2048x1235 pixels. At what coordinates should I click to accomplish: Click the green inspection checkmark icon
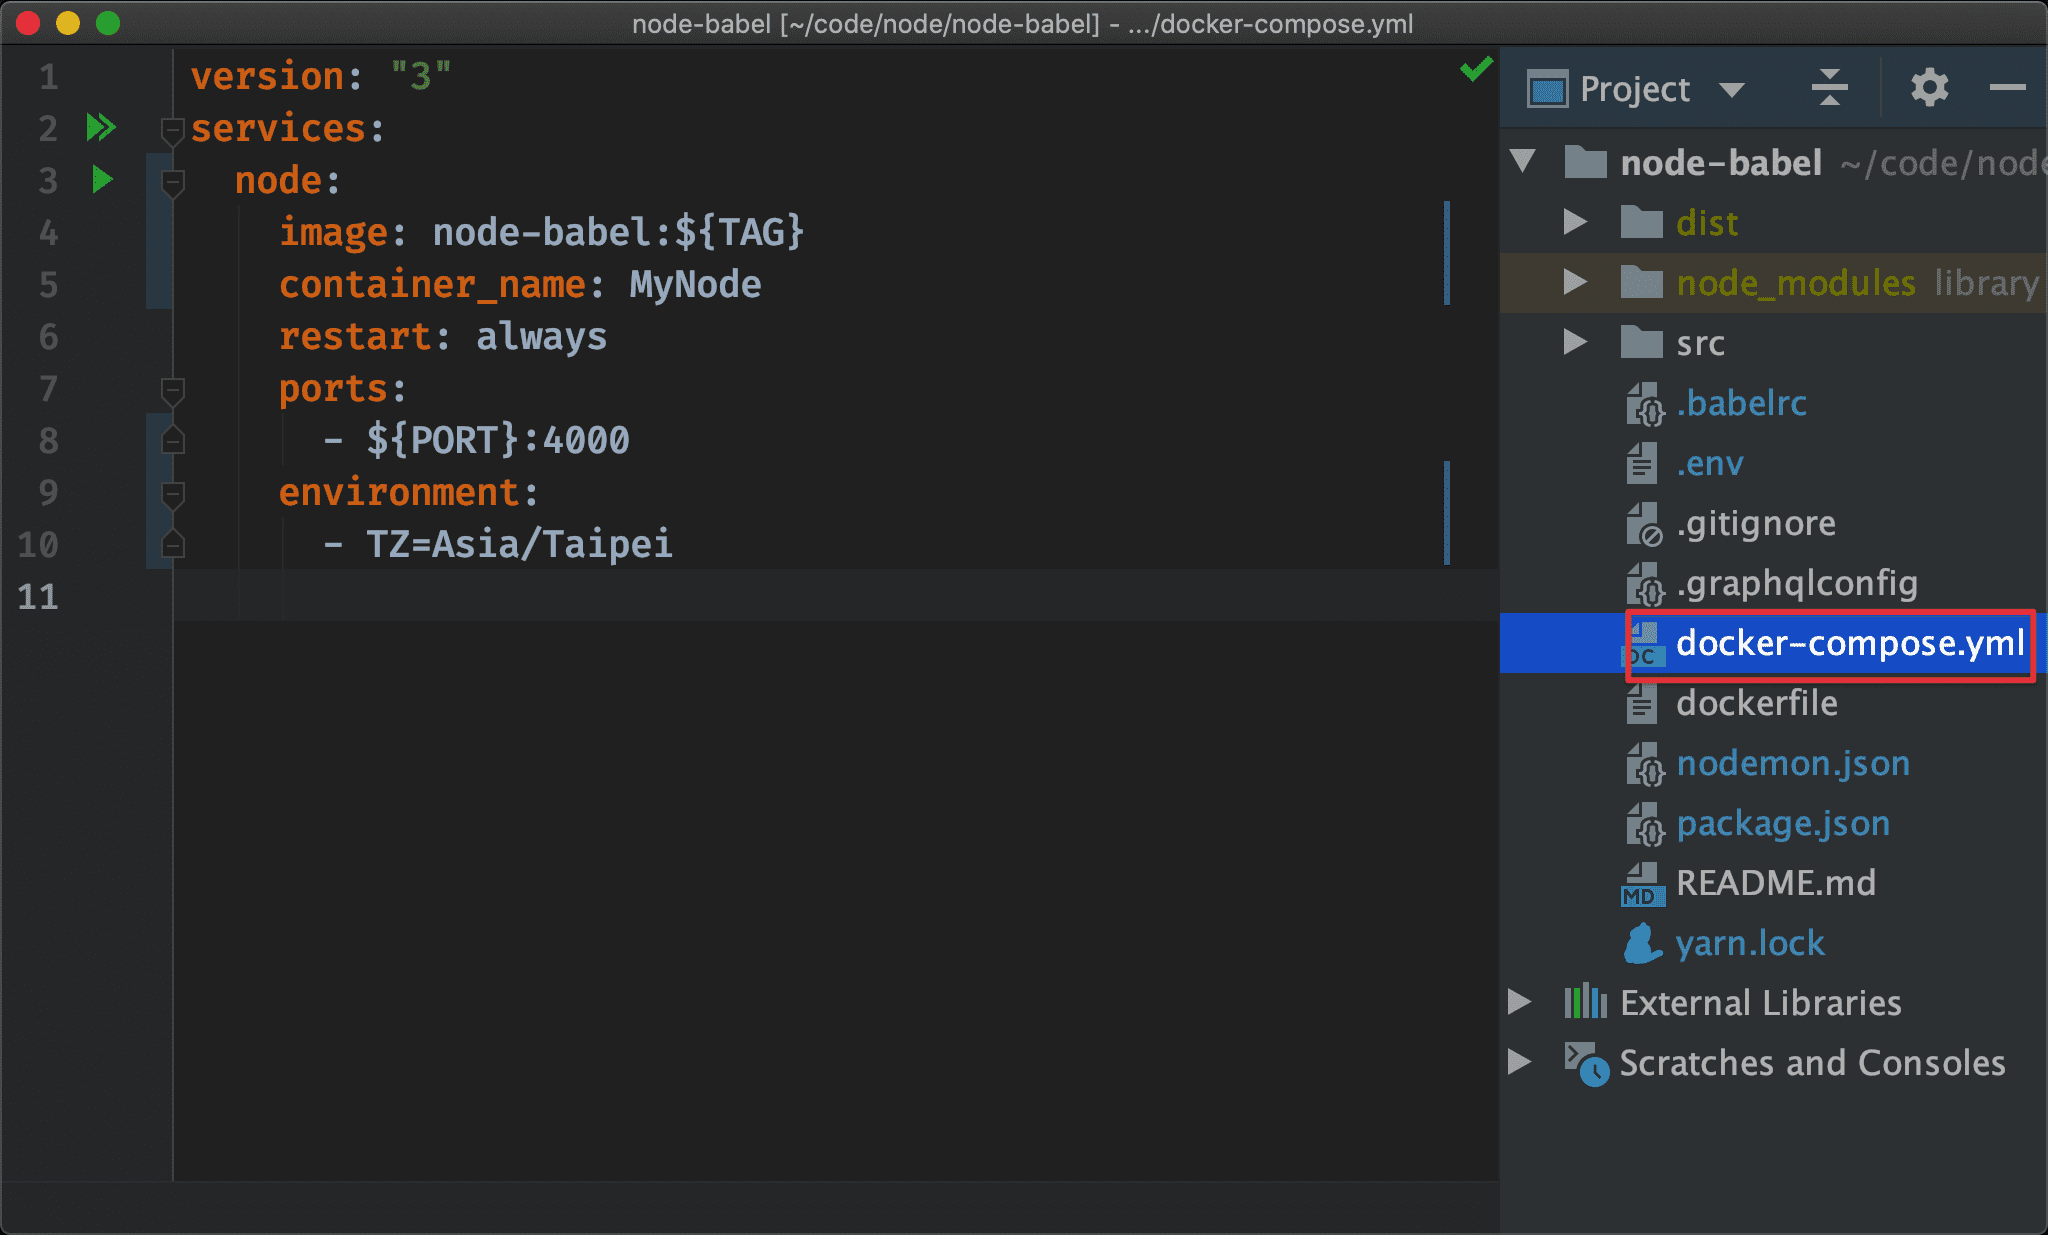click(1476, 69)
